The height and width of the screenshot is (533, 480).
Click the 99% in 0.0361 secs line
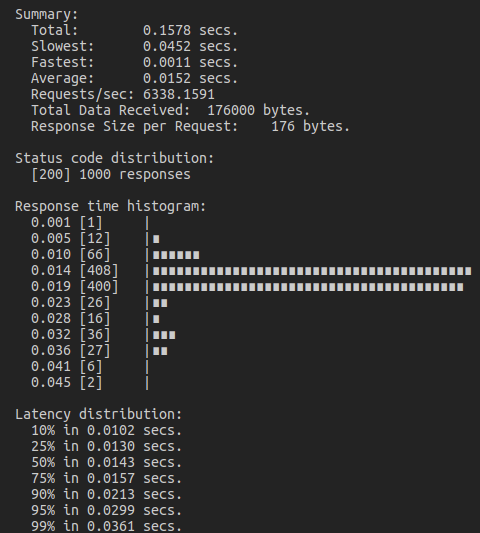click(x=107, y=526)
